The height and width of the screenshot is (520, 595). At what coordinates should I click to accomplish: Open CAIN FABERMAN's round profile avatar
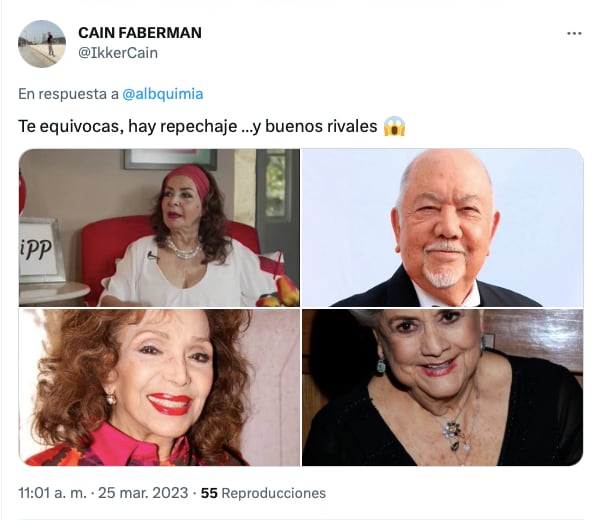(42, 44)
